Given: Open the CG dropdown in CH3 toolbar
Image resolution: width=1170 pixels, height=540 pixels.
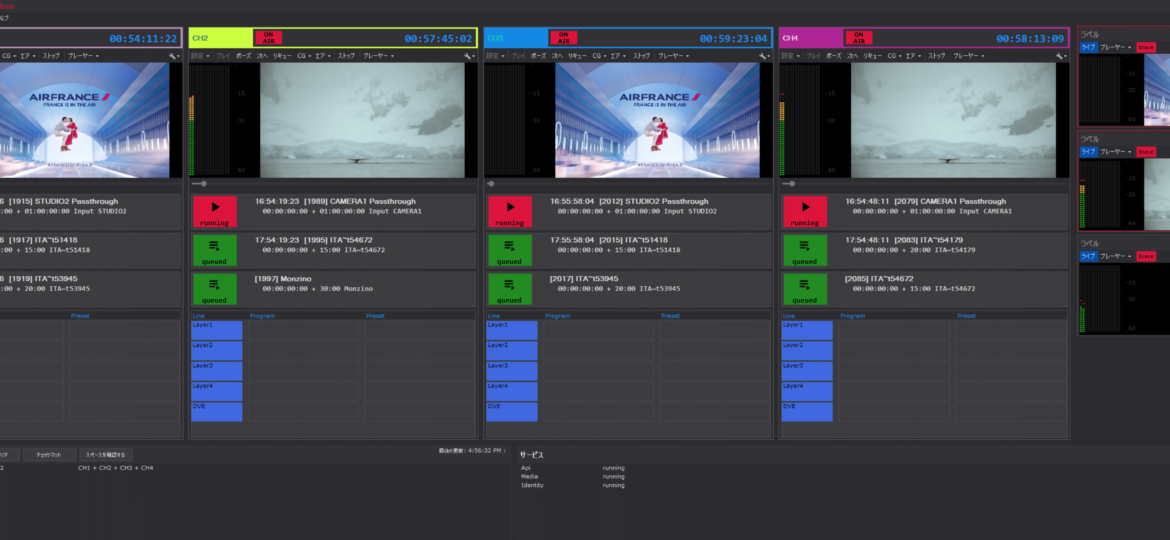Looking at the screenshot, I should (x=599, y=56).
